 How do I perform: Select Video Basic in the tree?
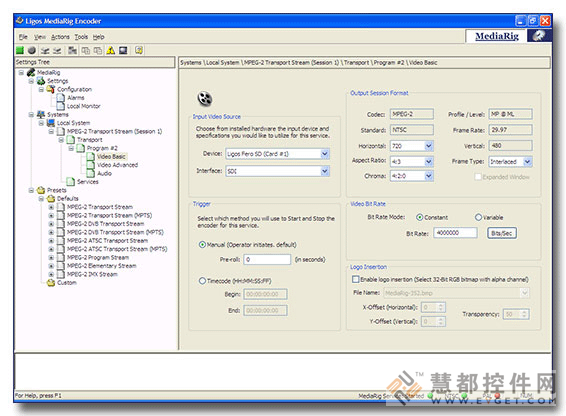click(x=112, y=156)
